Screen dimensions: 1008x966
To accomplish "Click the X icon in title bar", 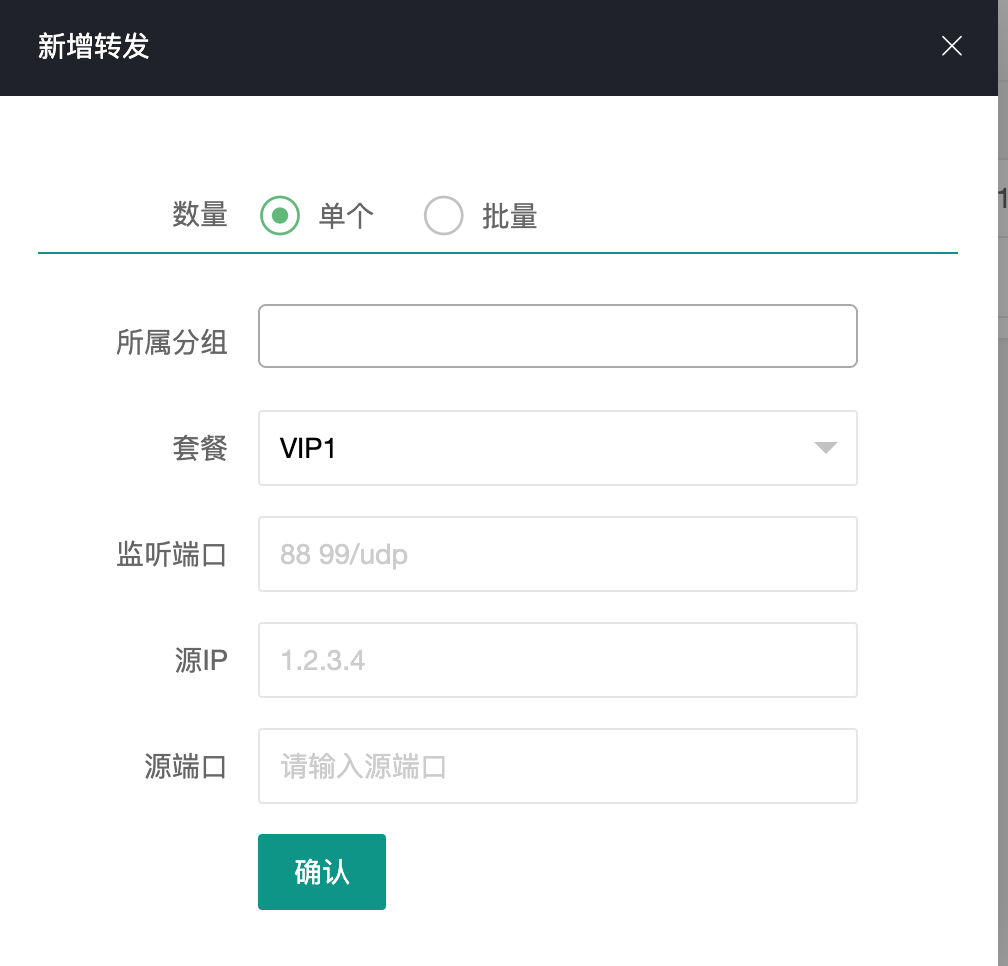I will 951,46.
